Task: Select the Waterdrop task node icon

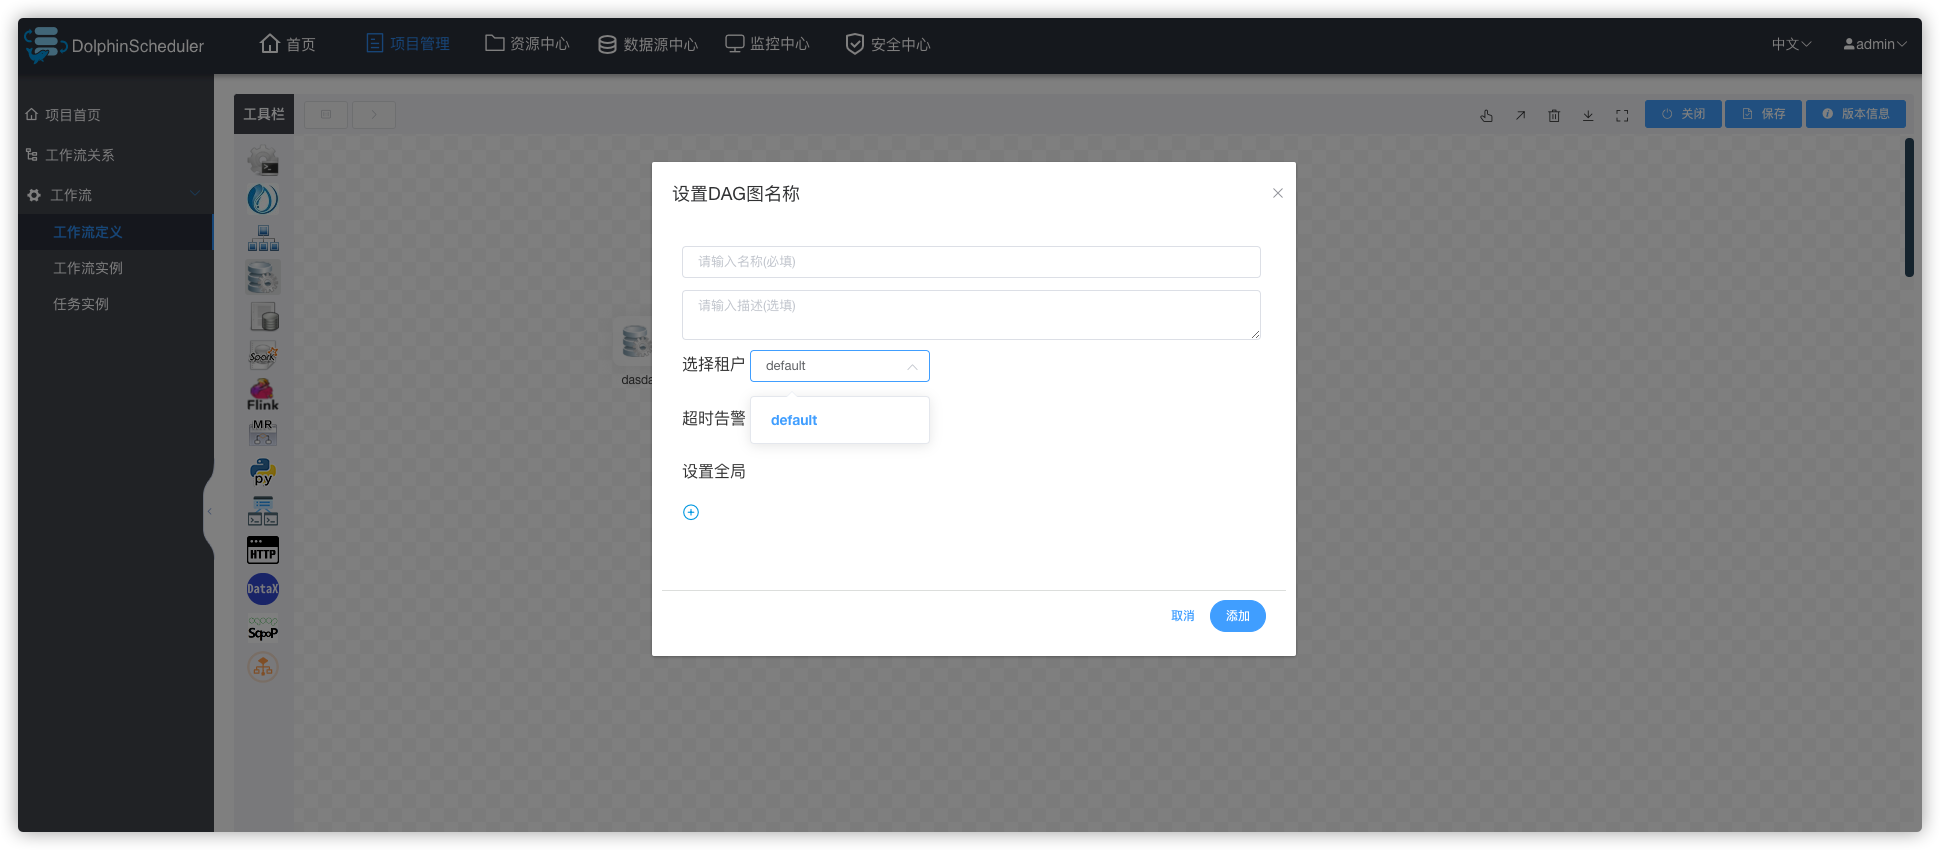Action: coord(263,199)
